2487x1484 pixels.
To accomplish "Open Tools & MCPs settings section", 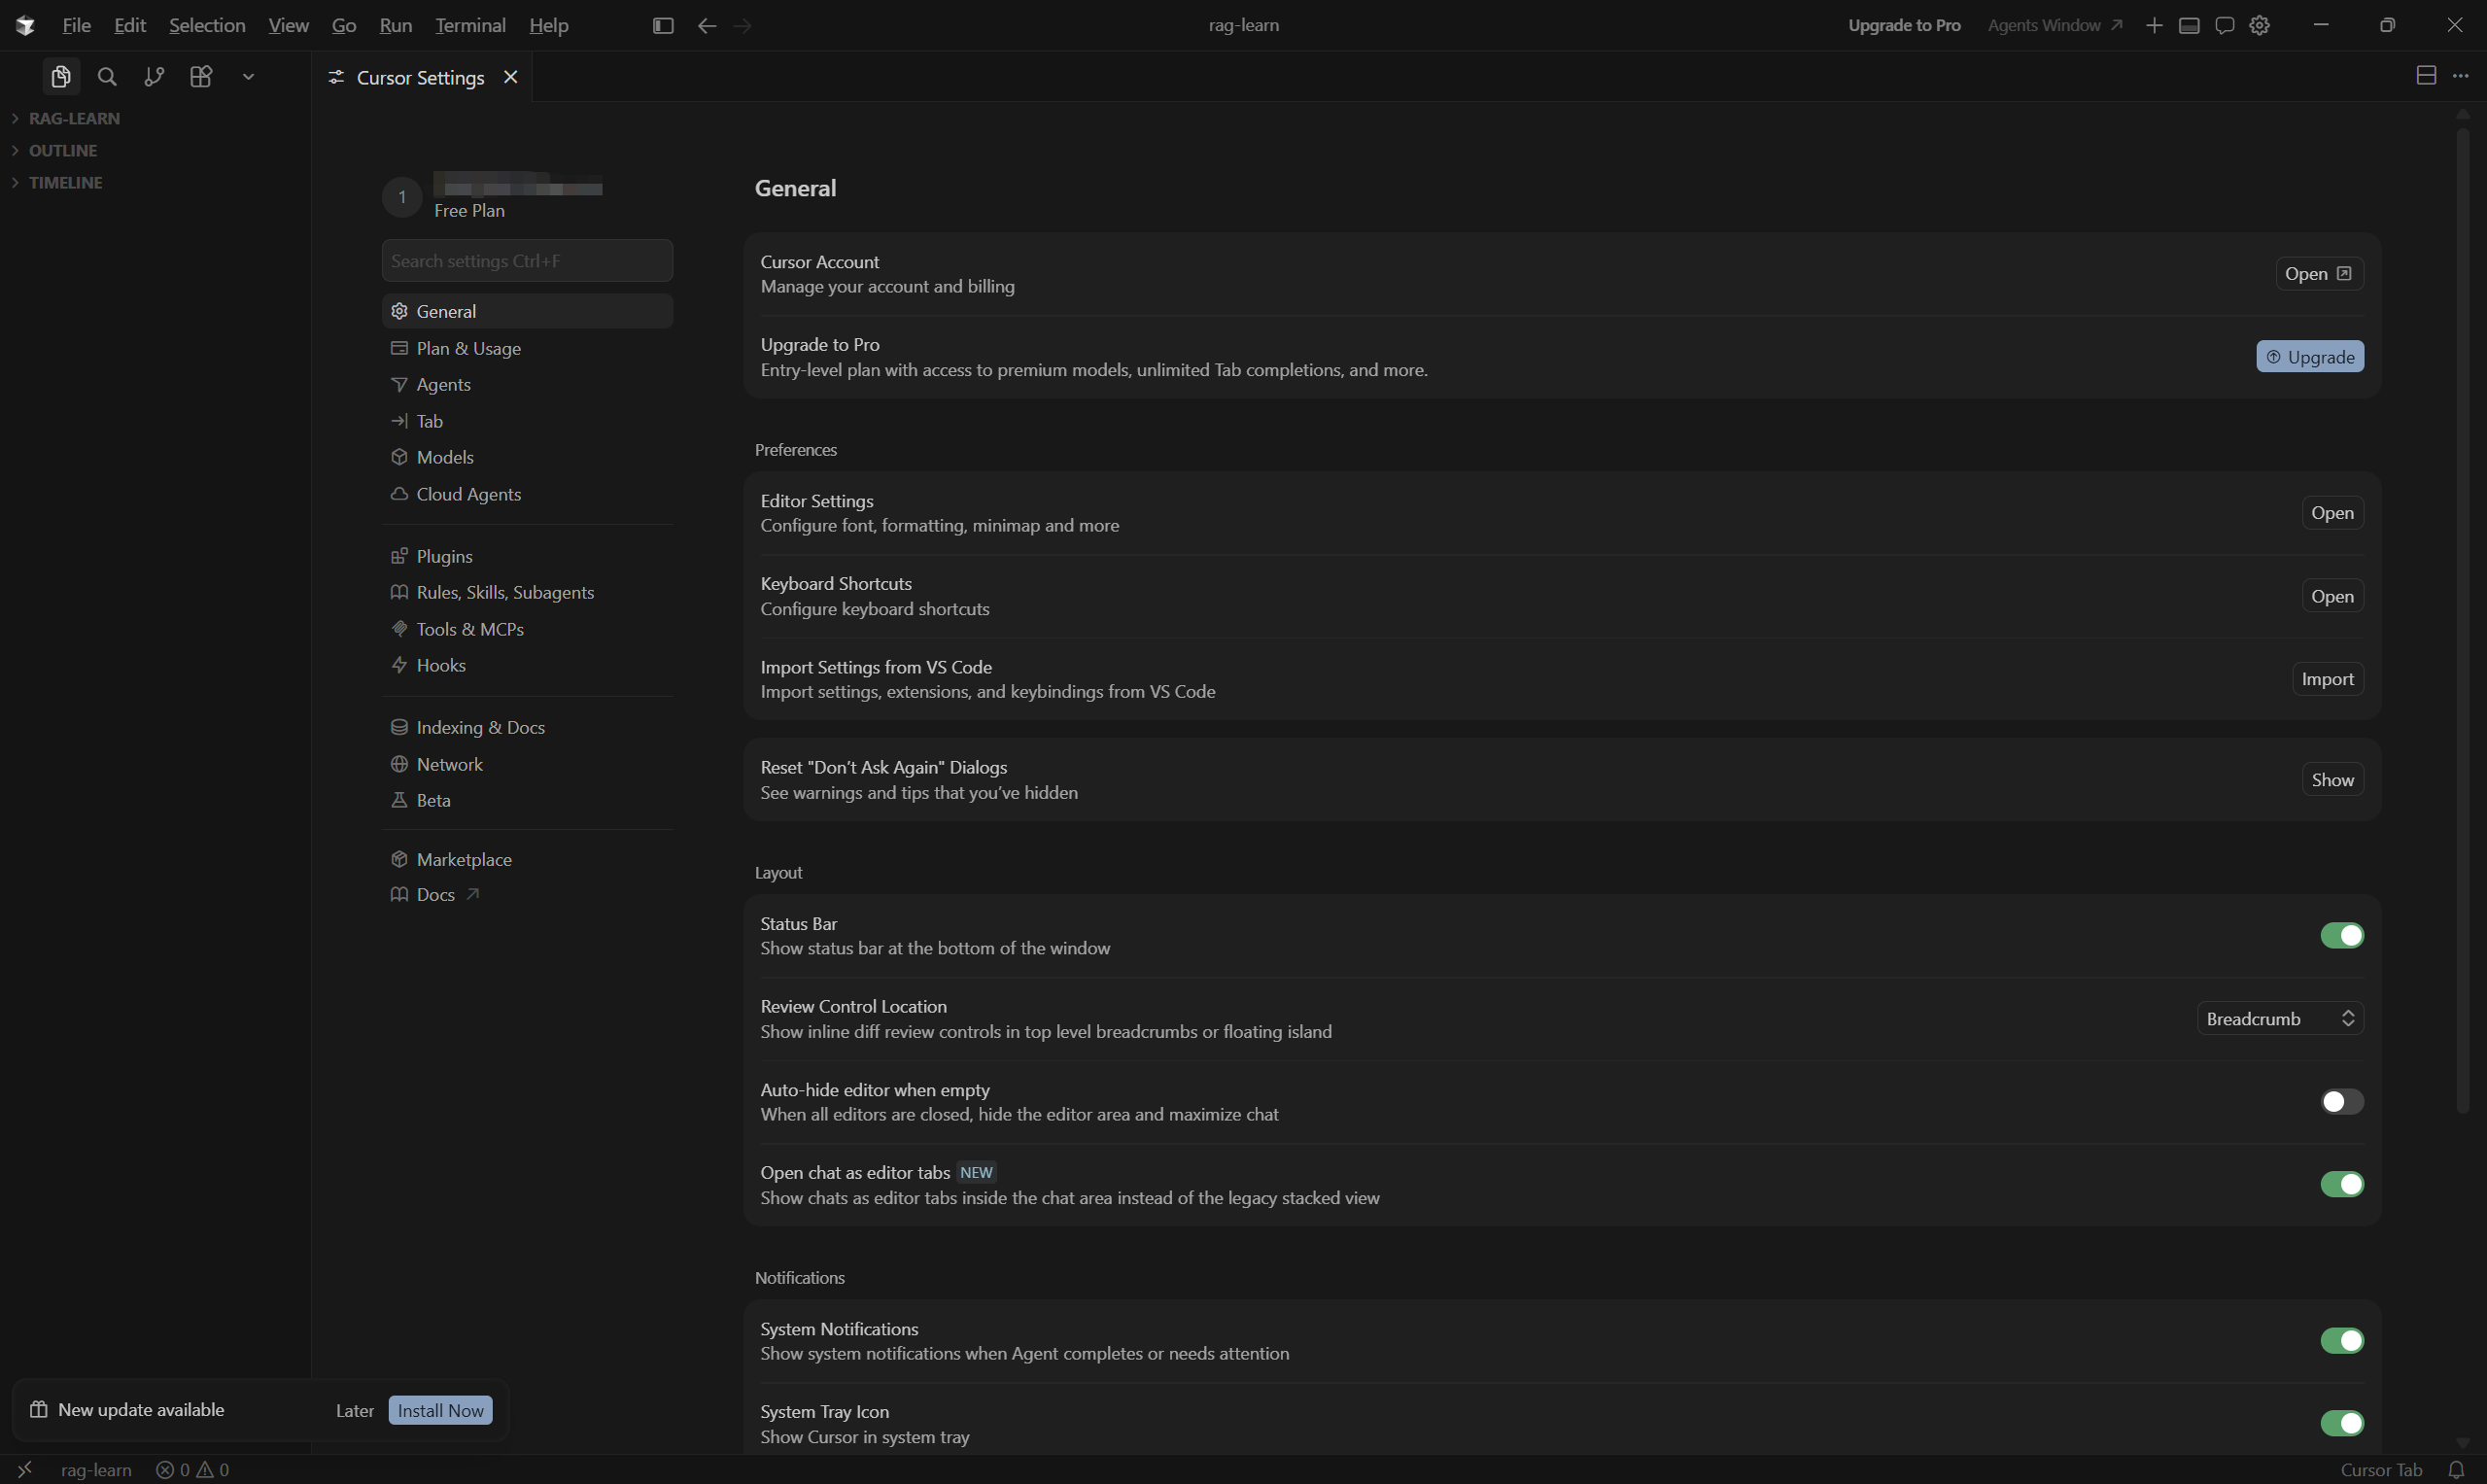I will [x=527, y=629].
